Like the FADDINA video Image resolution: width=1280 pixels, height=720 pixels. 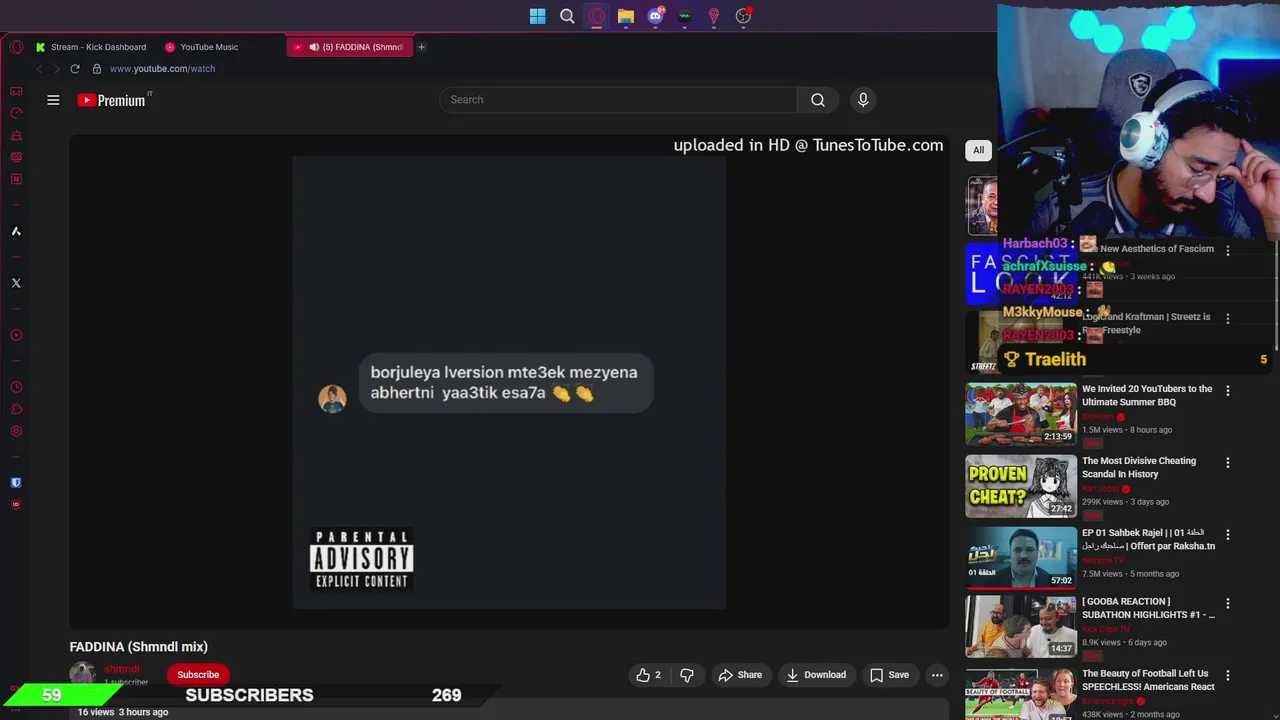coord(649,675)
